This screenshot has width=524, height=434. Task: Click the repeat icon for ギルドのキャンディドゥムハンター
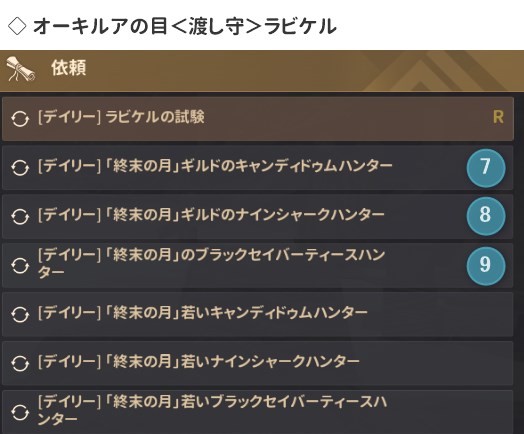(x=20, y=168)
